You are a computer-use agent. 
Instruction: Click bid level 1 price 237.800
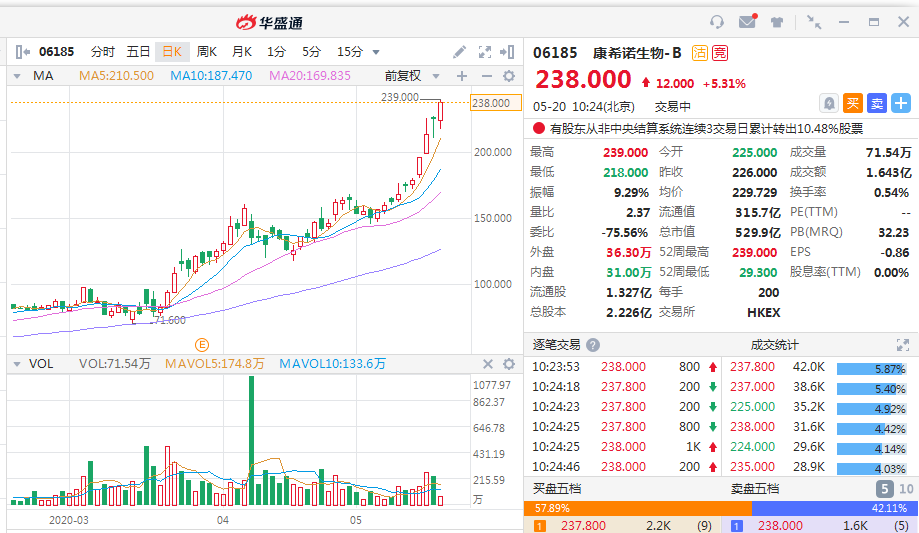click(x=583, y=525)
